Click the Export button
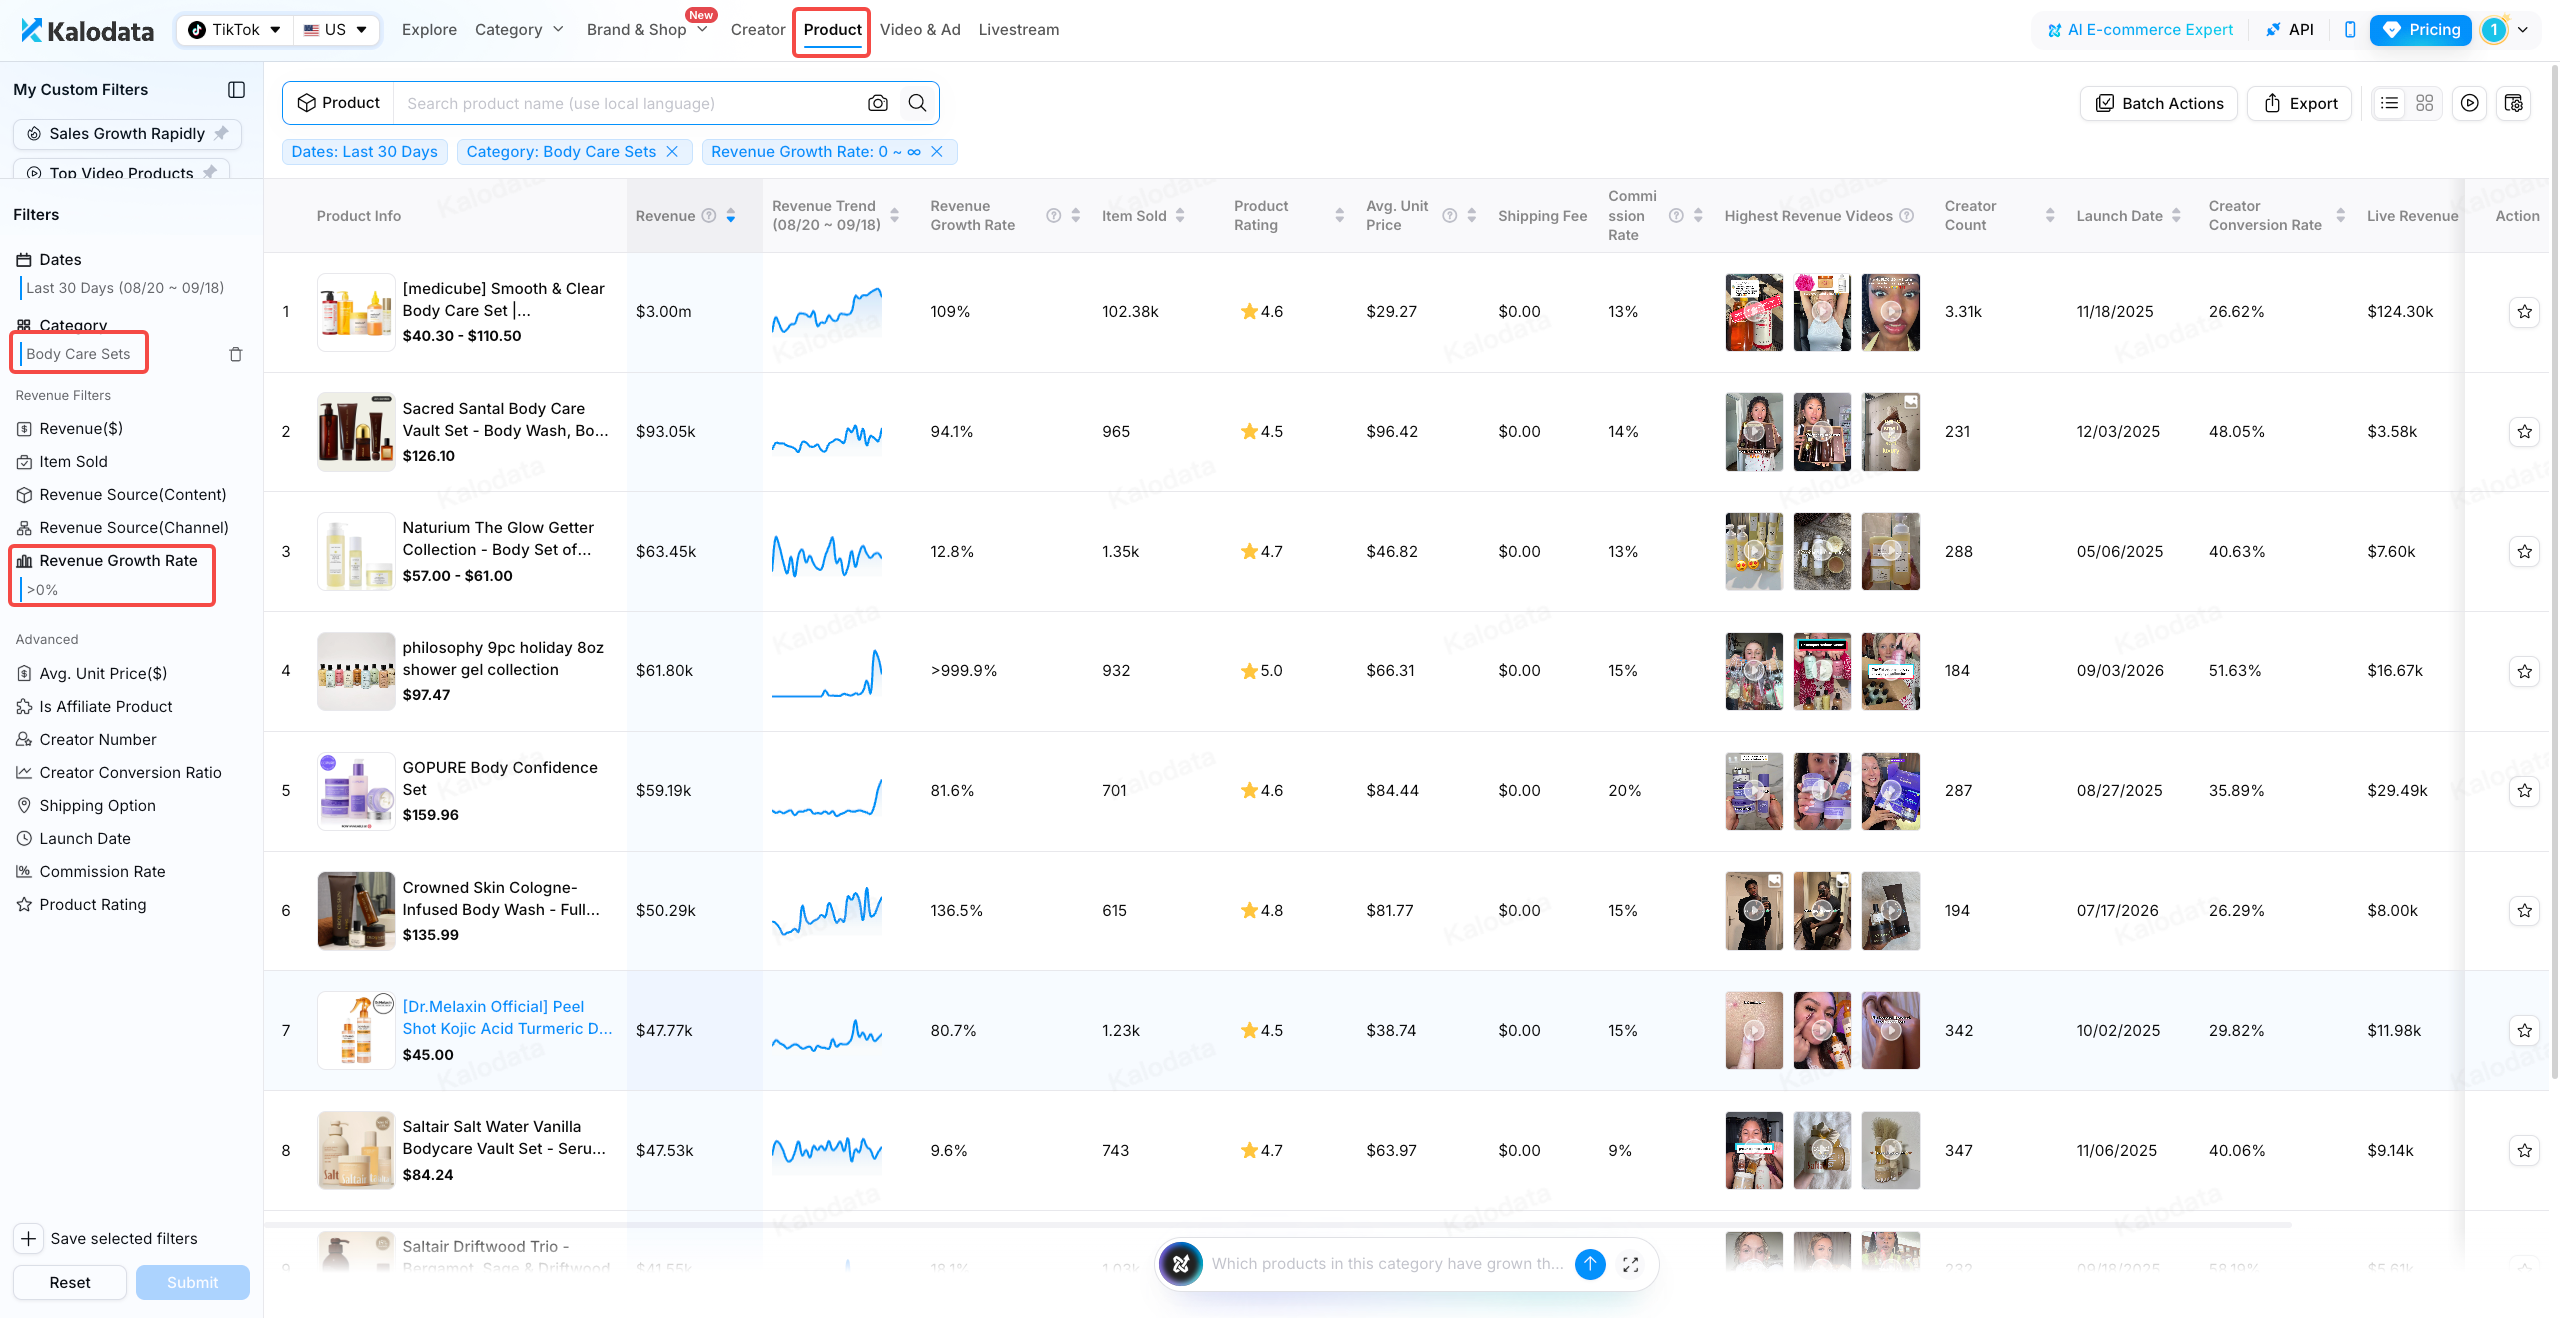This screenshot has height=1318, width=2560. click(x=2300, y=103)
